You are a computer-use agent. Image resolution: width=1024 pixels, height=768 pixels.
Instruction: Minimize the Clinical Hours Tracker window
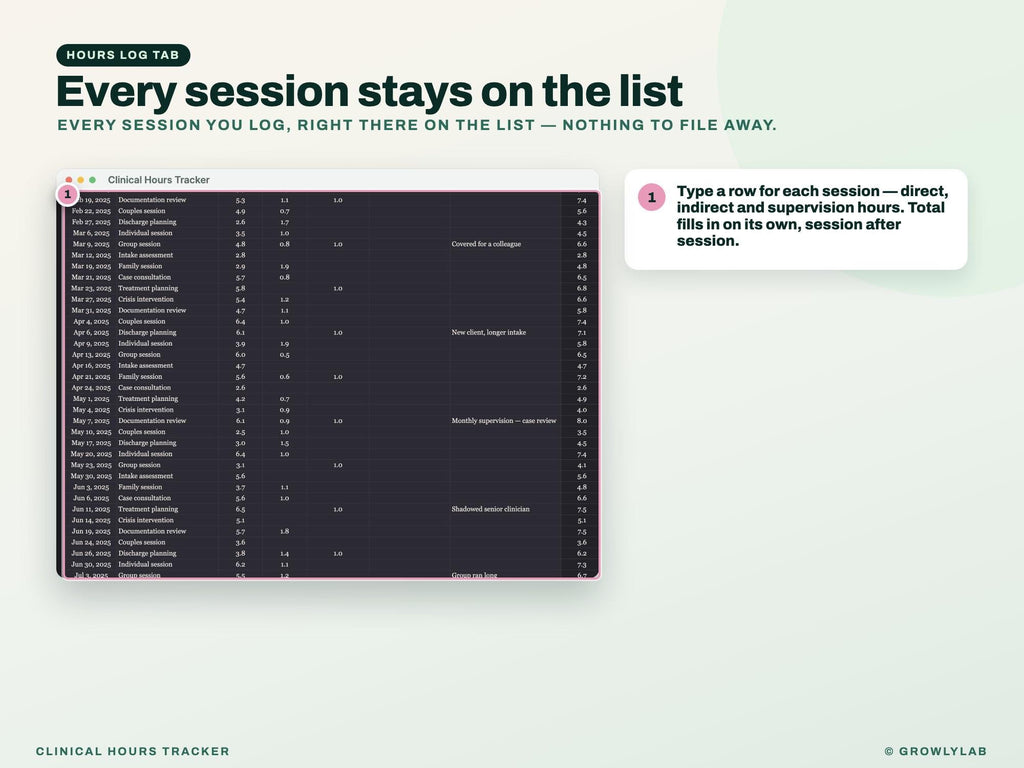pyautogui.click(x=81, y=180)
